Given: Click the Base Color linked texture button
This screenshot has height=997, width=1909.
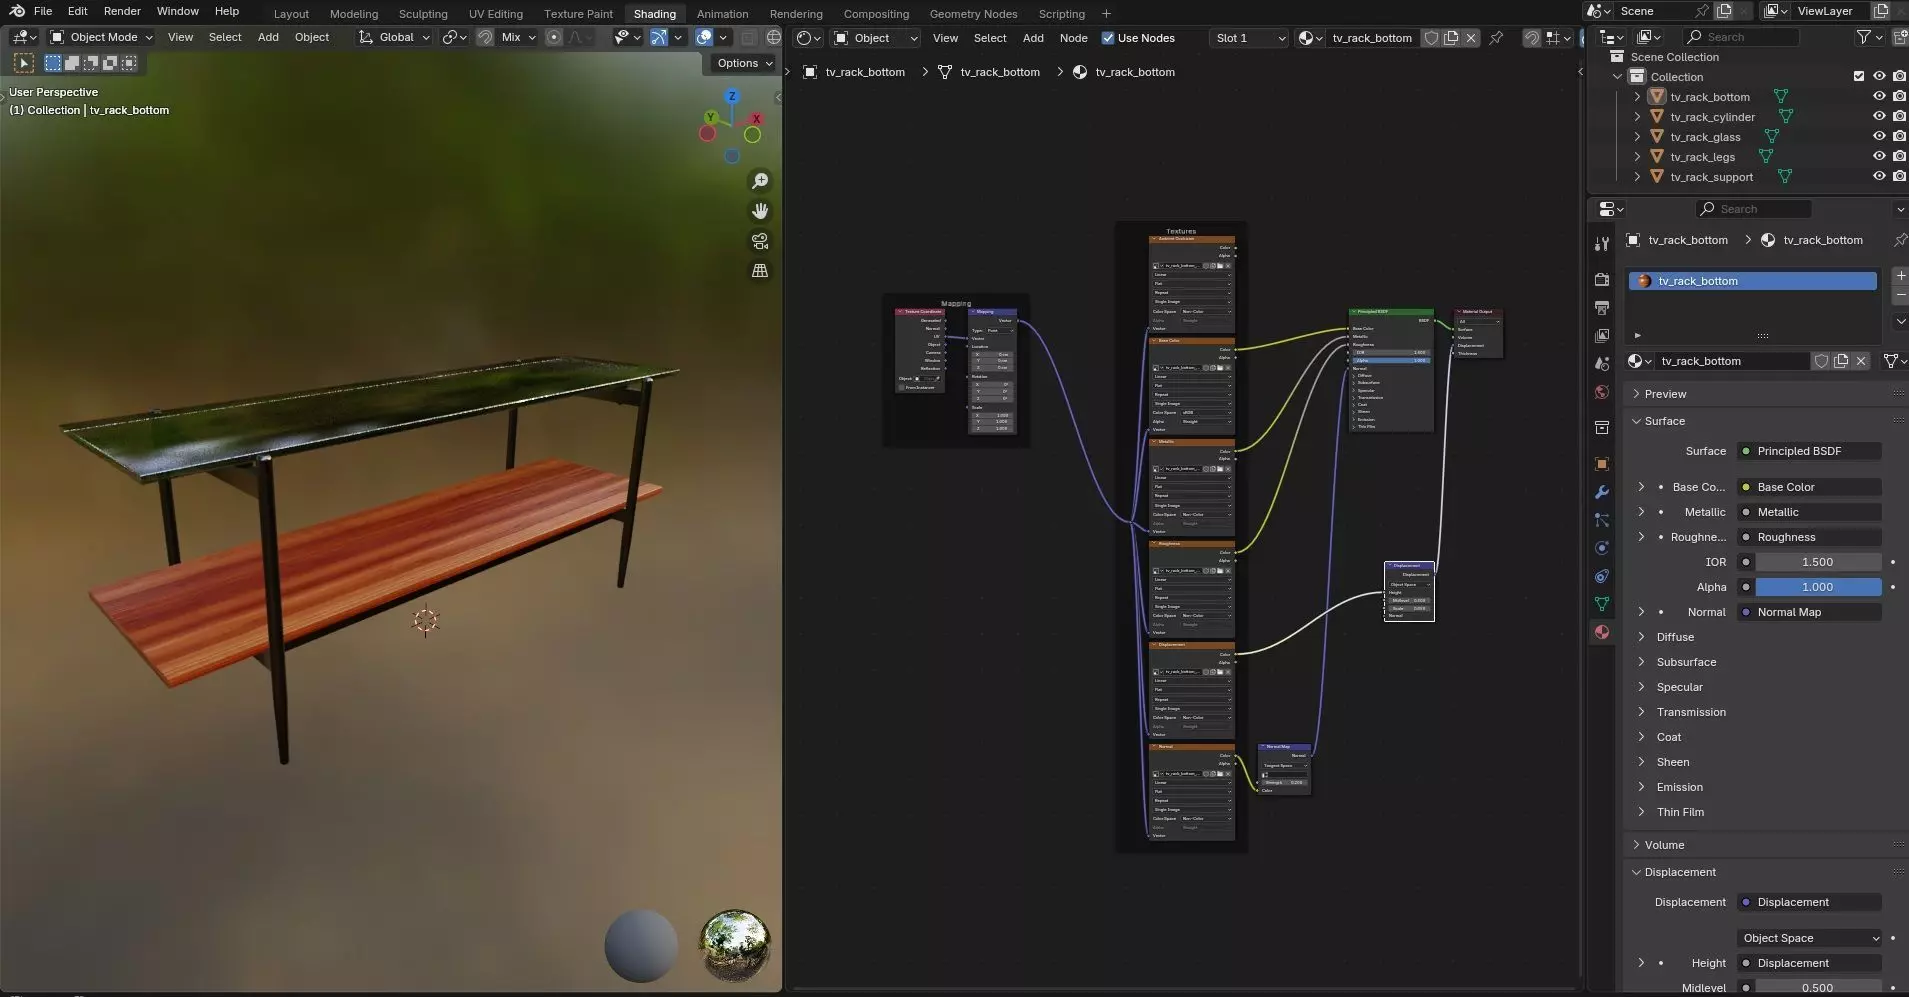Looking at the screenshot, I should (x=1810, y=487).
